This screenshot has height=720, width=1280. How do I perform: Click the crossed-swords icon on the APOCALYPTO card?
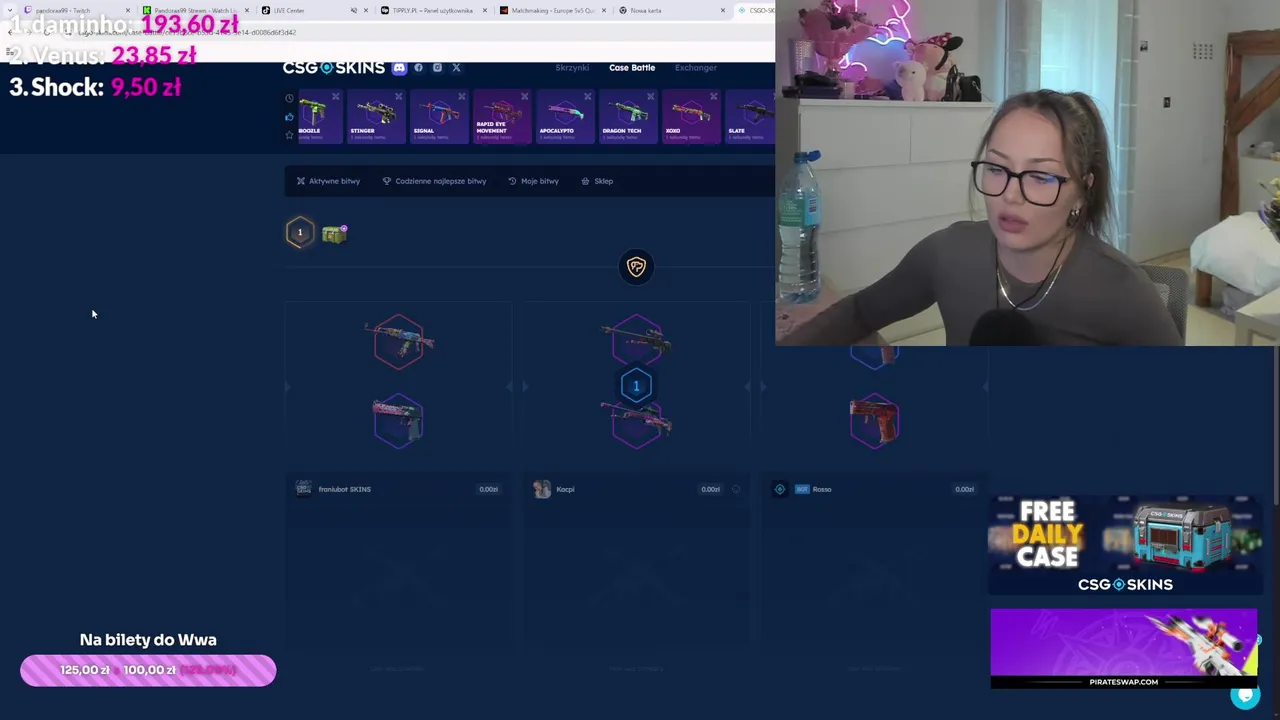point(587,97)
